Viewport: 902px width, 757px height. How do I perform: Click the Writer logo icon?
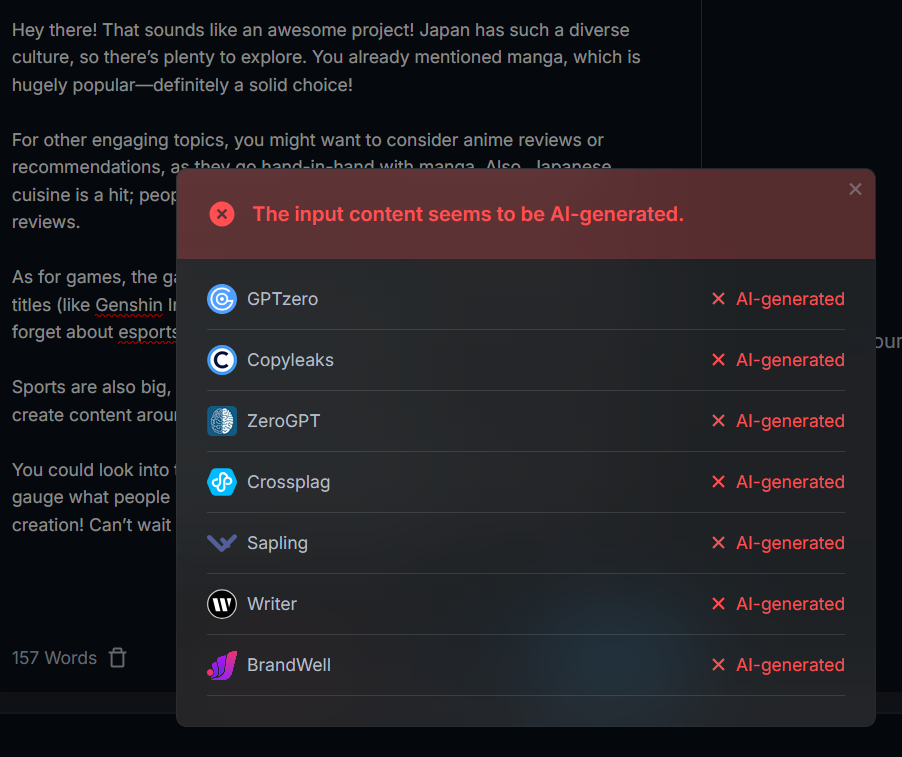pos(221,604)
